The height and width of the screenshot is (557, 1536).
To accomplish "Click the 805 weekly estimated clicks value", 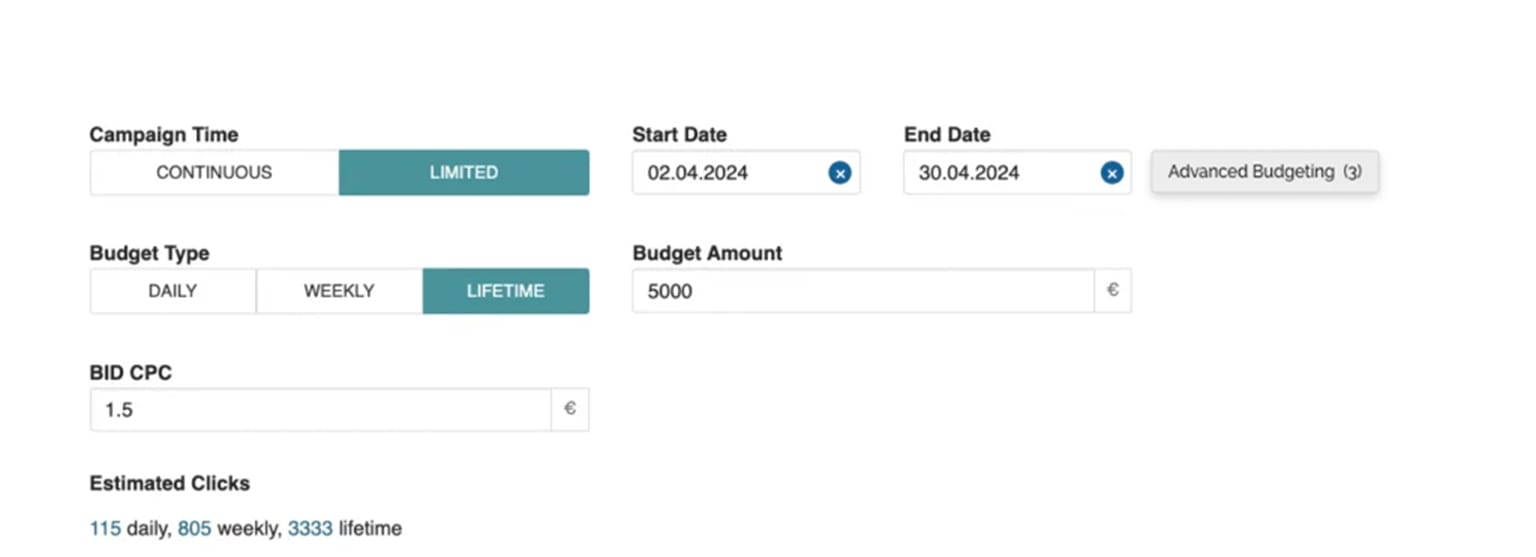I will 195,528.
